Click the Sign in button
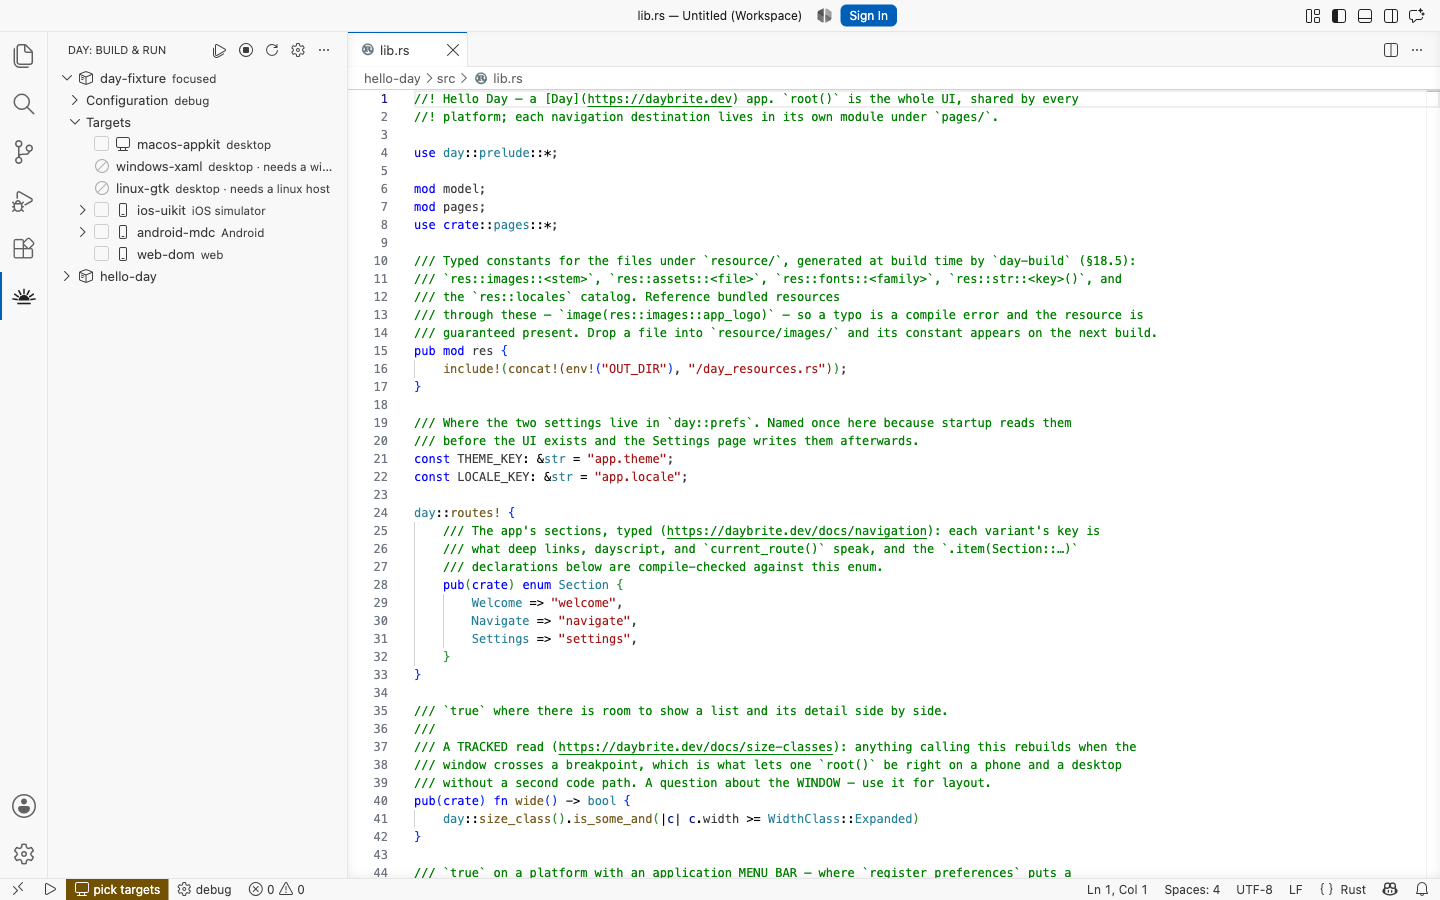Image resolution: width=1440 pixels, height=900 pixels. point(868,16)
